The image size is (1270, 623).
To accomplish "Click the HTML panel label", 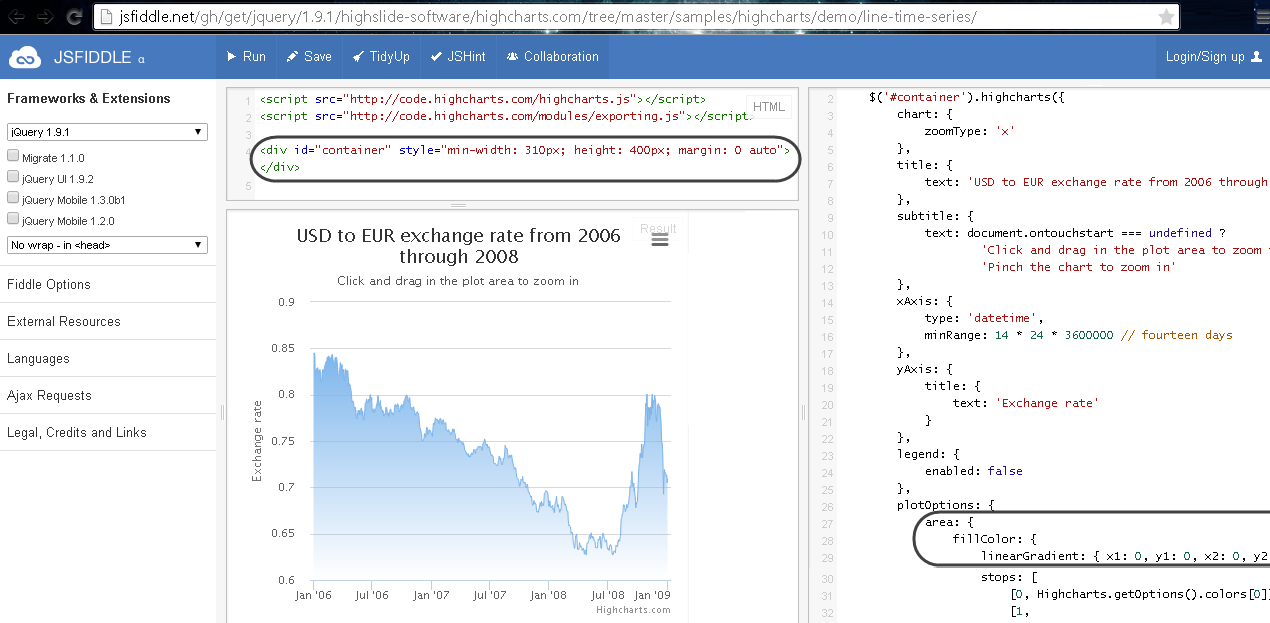I will coord(769,108).
